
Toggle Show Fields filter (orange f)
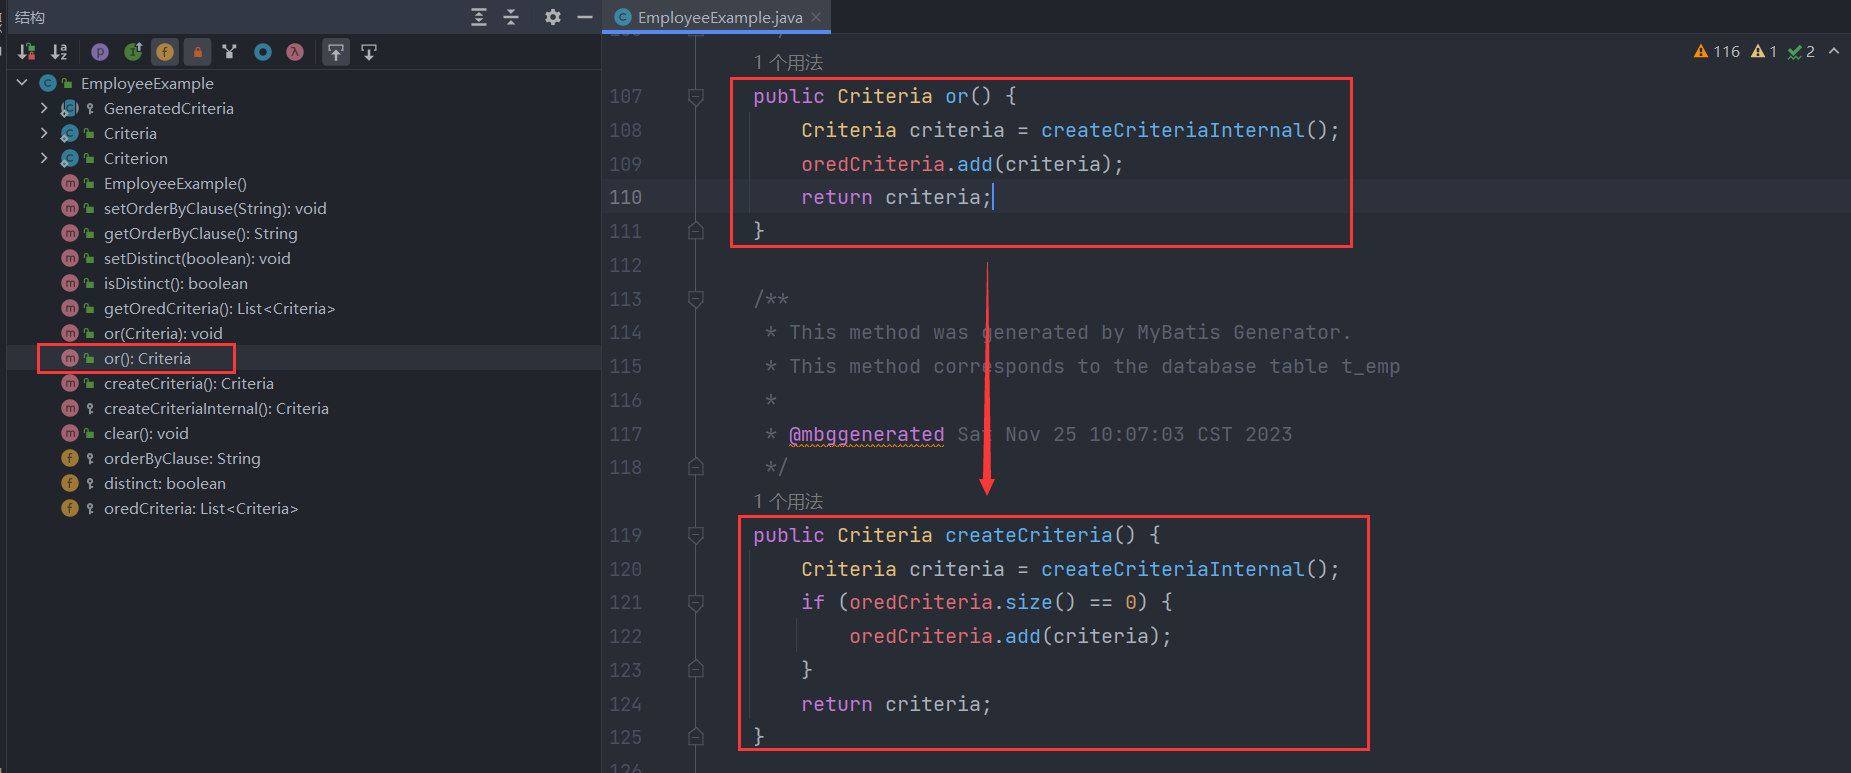(165, 52)
